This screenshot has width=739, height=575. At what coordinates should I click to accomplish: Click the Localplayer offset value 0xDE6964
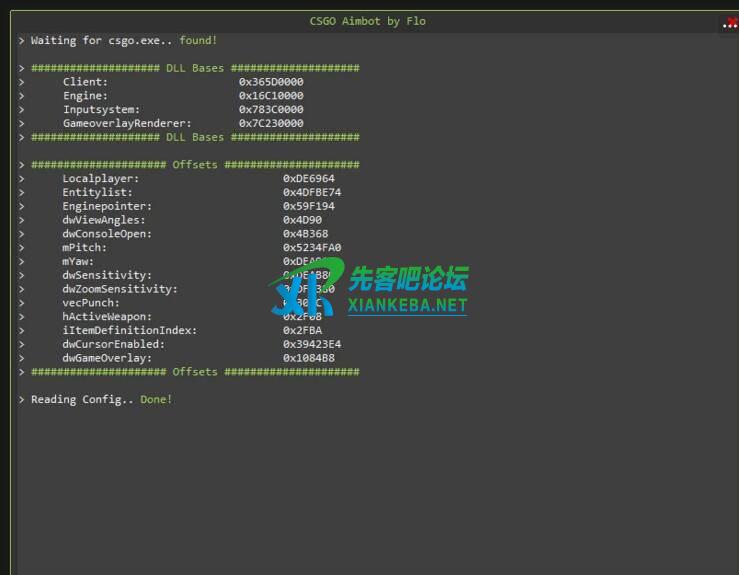309,179
